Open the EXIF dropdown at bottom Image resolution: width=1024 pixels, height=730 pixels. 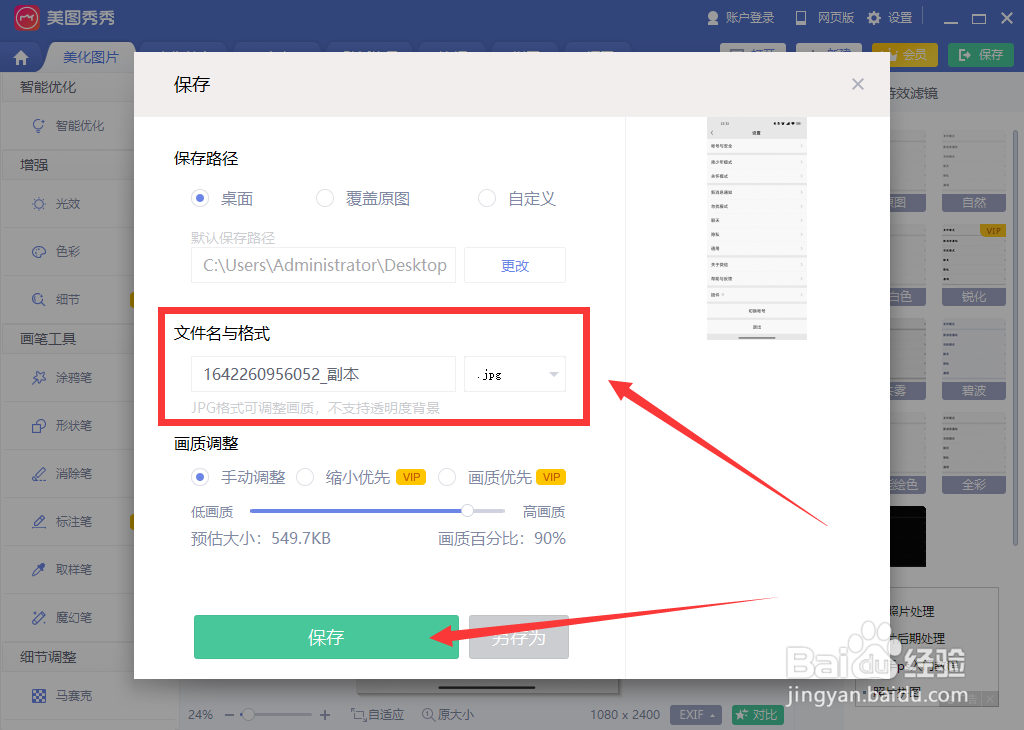[696, 715]
